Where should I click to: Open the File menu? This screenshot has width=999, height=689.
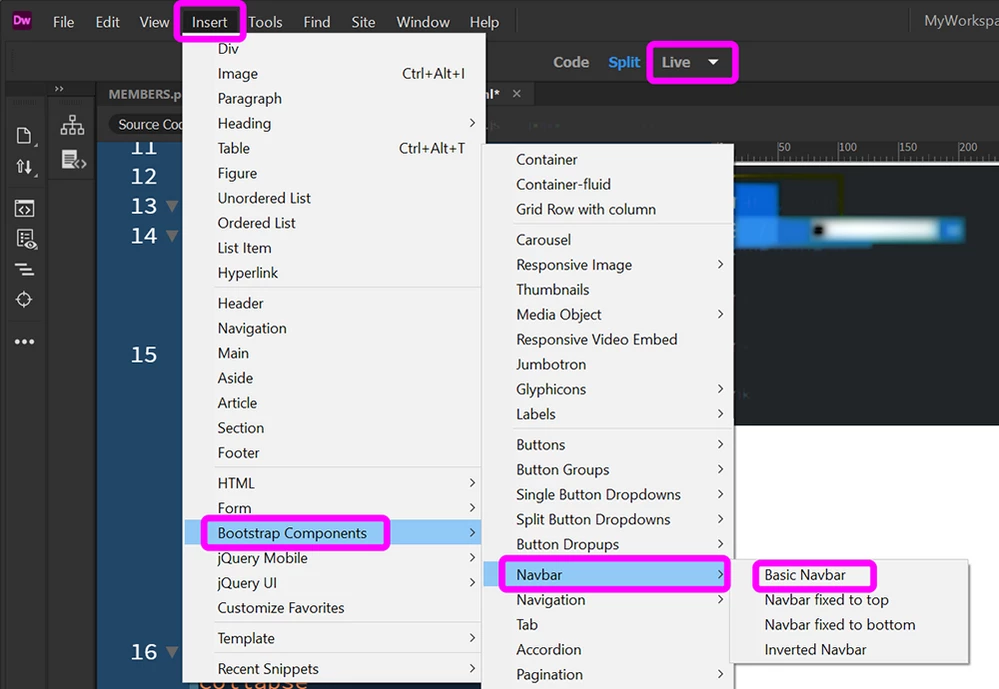tap(63, 22)
